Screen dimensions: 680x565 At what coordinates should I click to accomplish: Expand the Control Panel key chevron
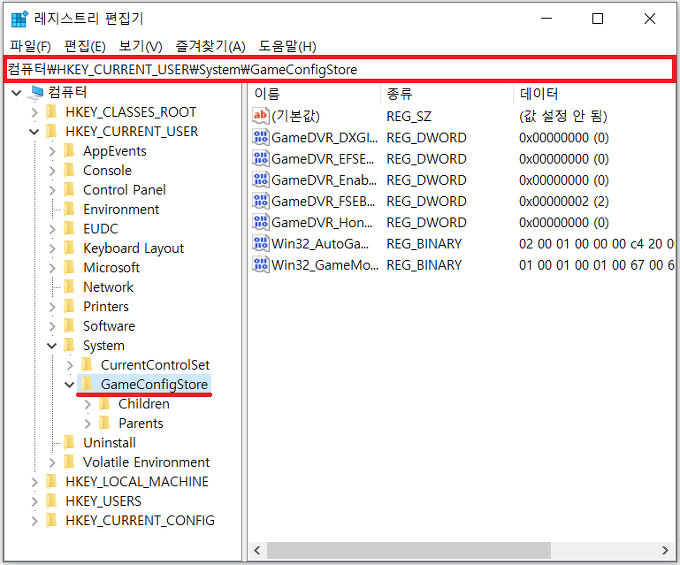tap(52, 190)
